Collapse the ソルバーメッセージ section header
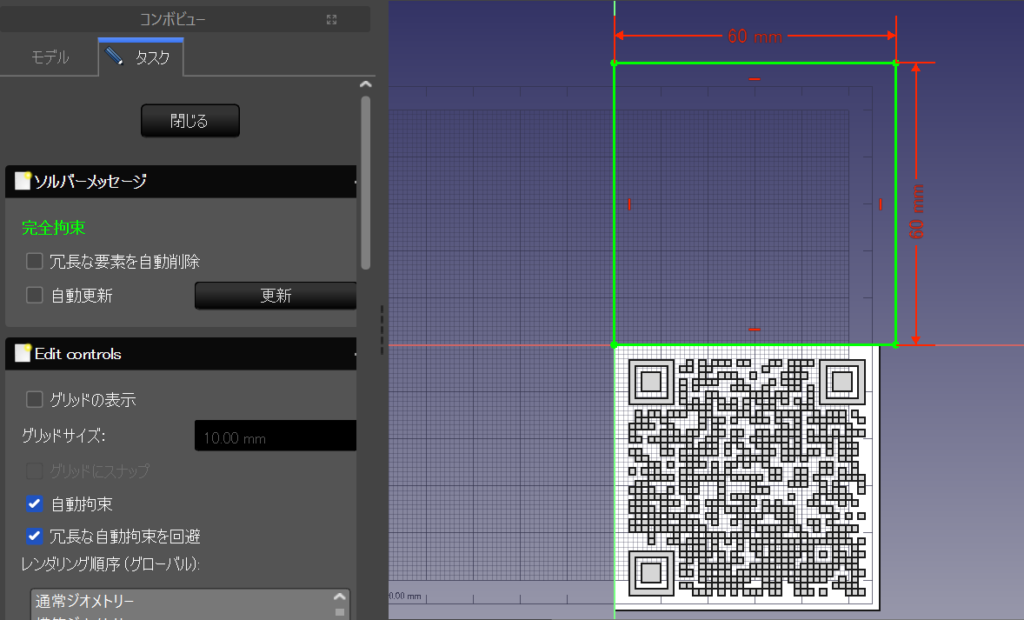This screenshot has width=1024, height=620. coord(181,182)
